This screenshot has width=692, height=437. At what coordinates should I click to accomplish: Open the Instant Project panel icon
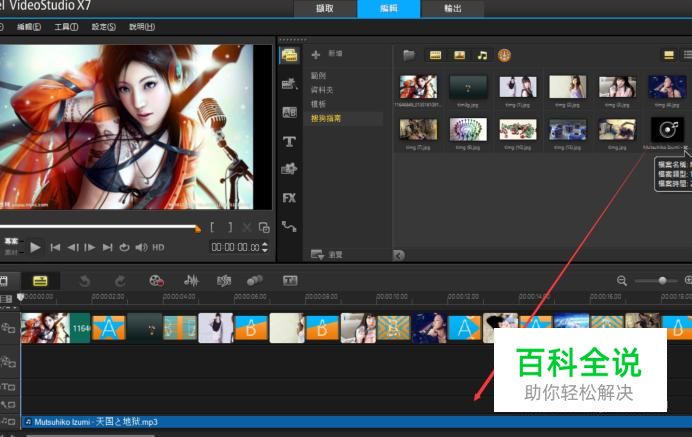[290, 83]
